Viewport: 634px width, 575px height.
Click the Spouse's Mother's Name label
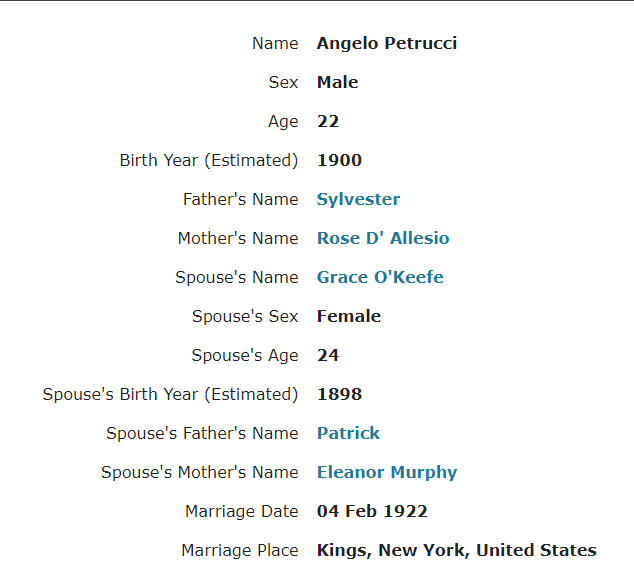point(200,472)
